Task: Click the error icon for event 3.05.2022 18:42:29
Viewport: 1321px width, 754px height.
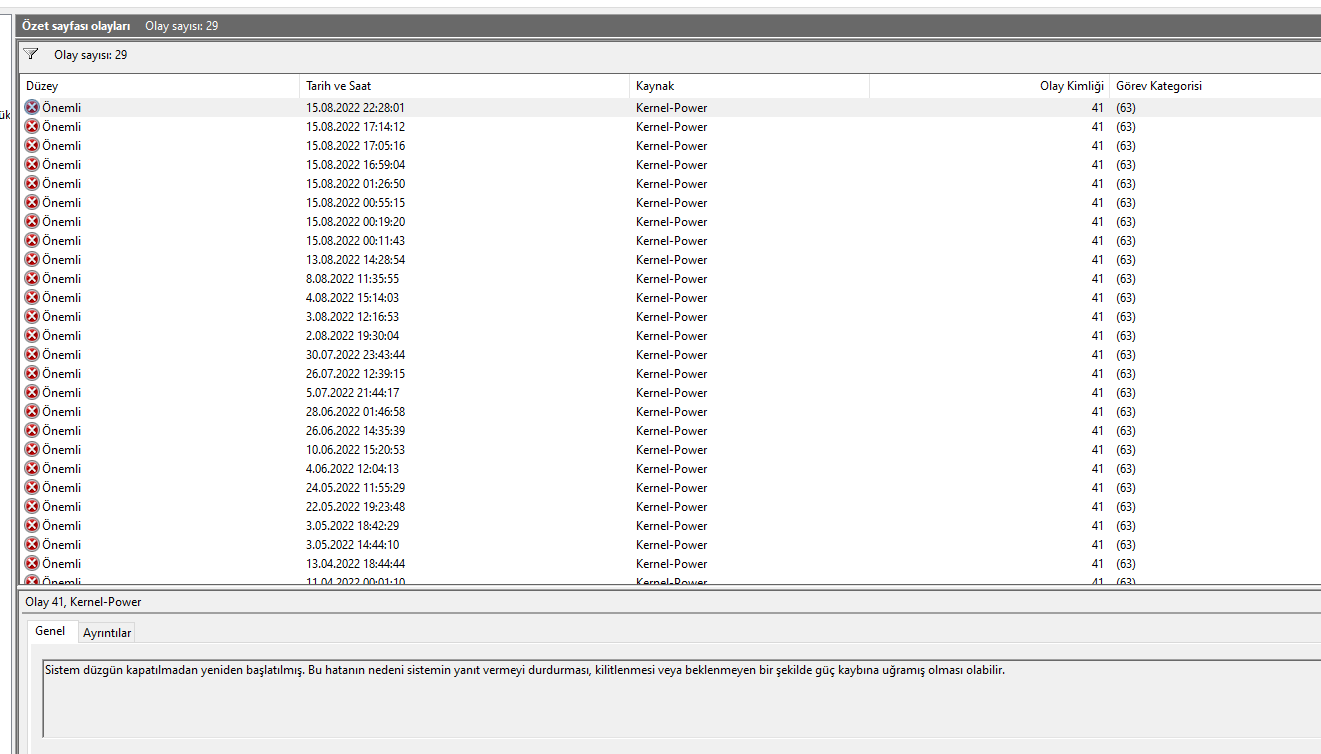Action: tap(32, 525)
